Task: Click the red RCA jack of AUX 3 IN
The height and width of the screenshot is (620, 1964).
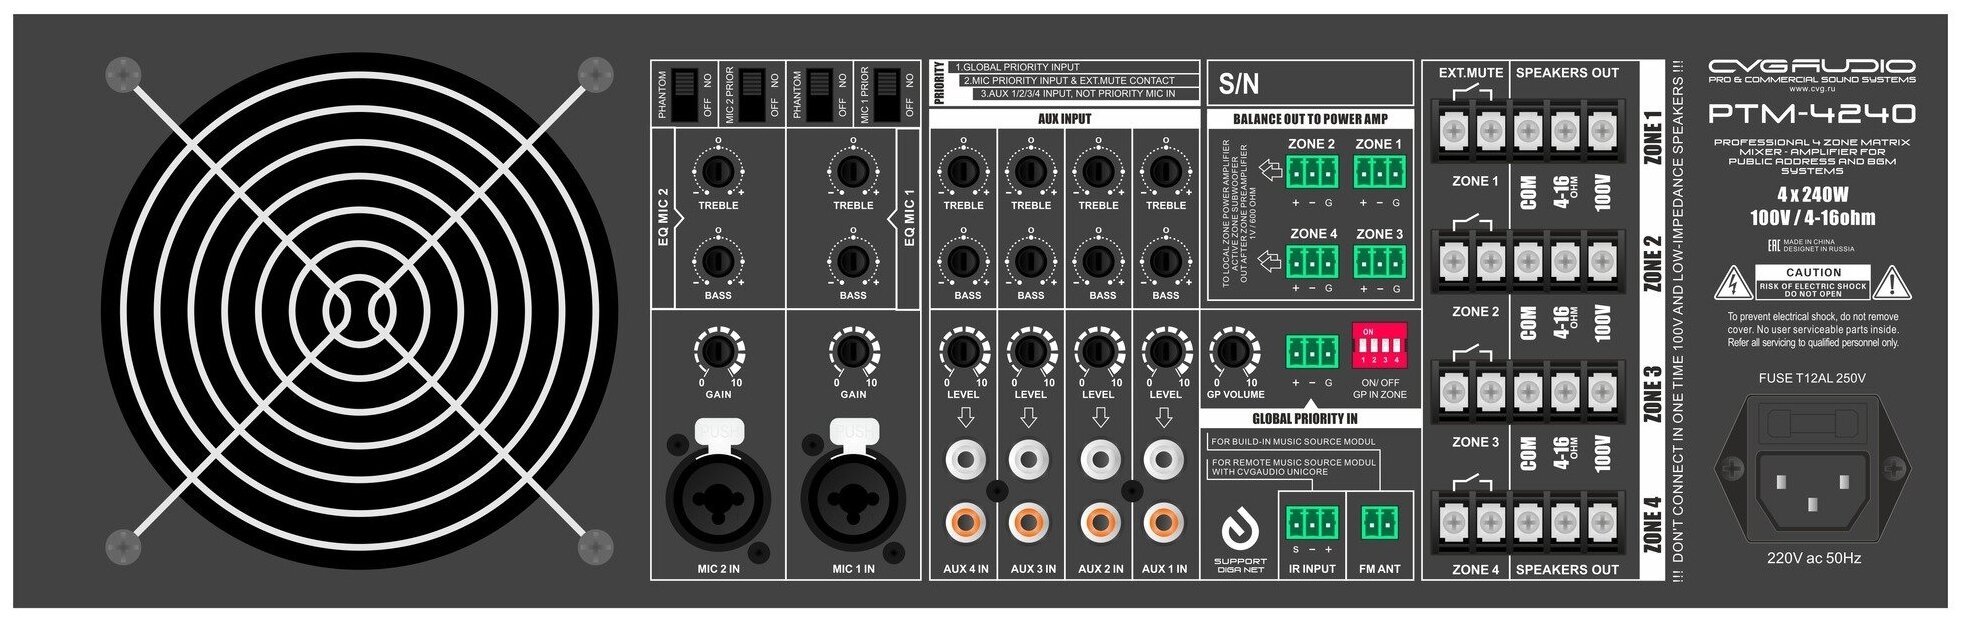Action: 1029,522
